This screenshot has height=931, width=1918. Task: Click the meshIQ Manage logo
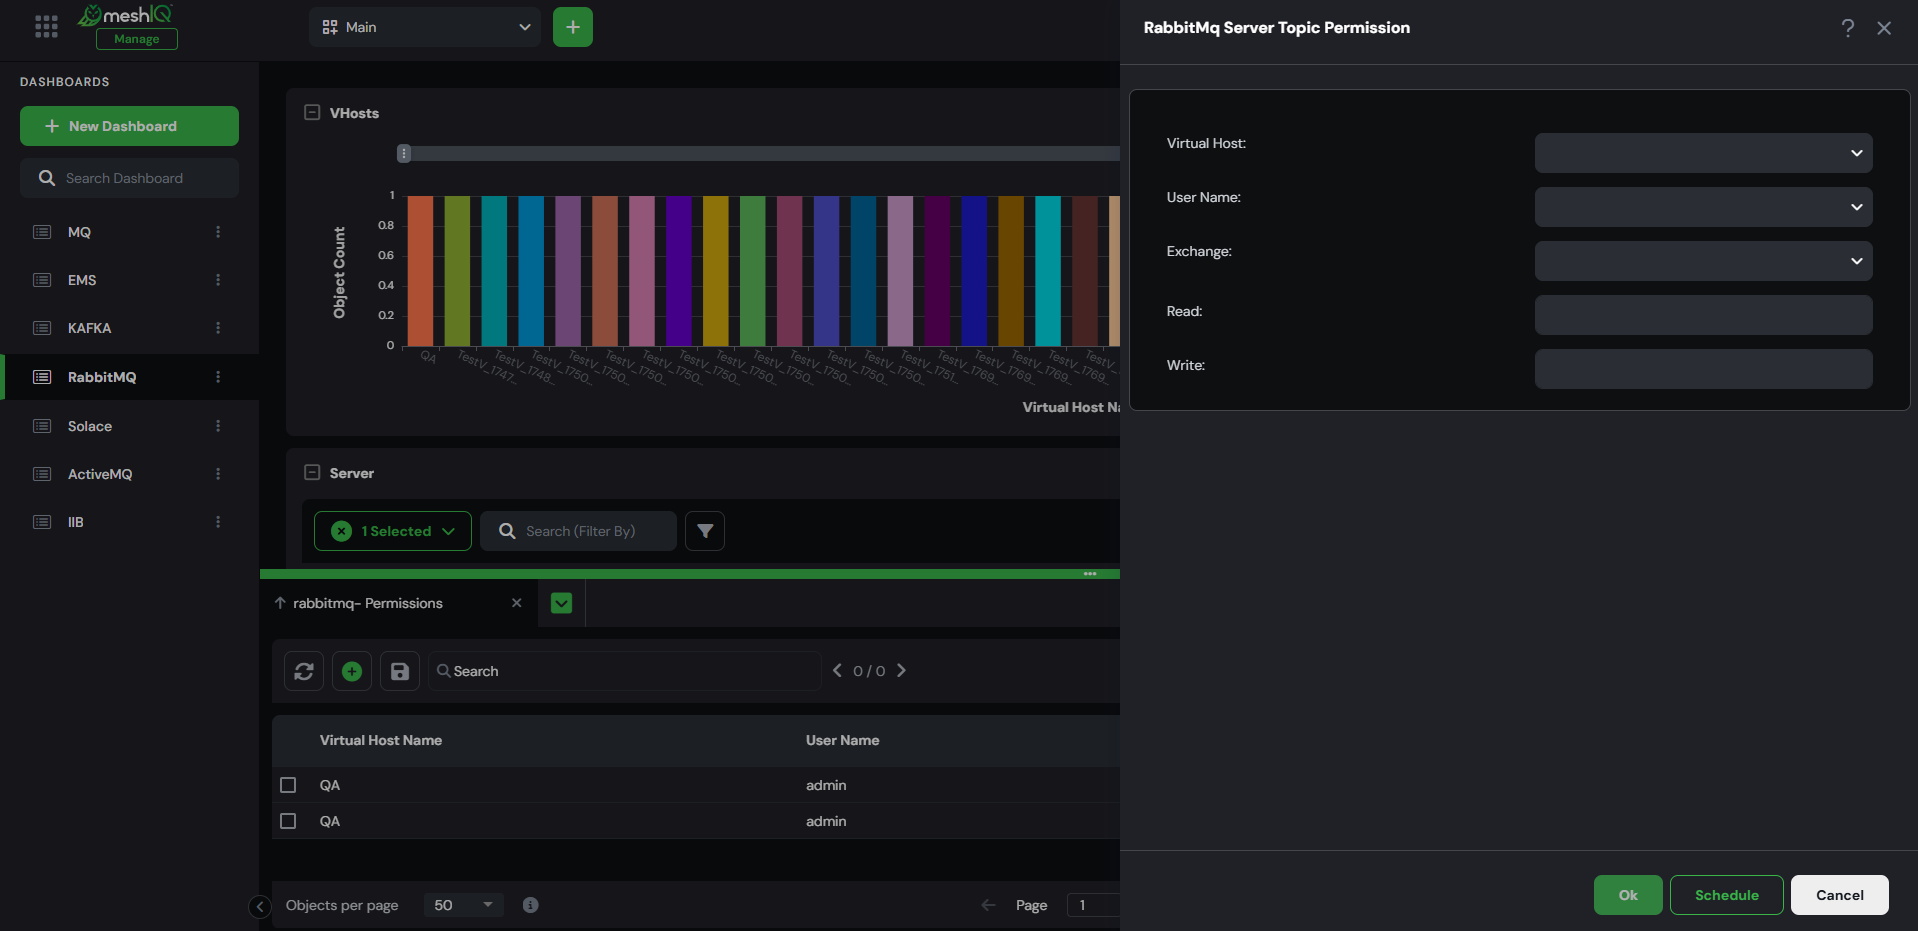click(127, 26)
